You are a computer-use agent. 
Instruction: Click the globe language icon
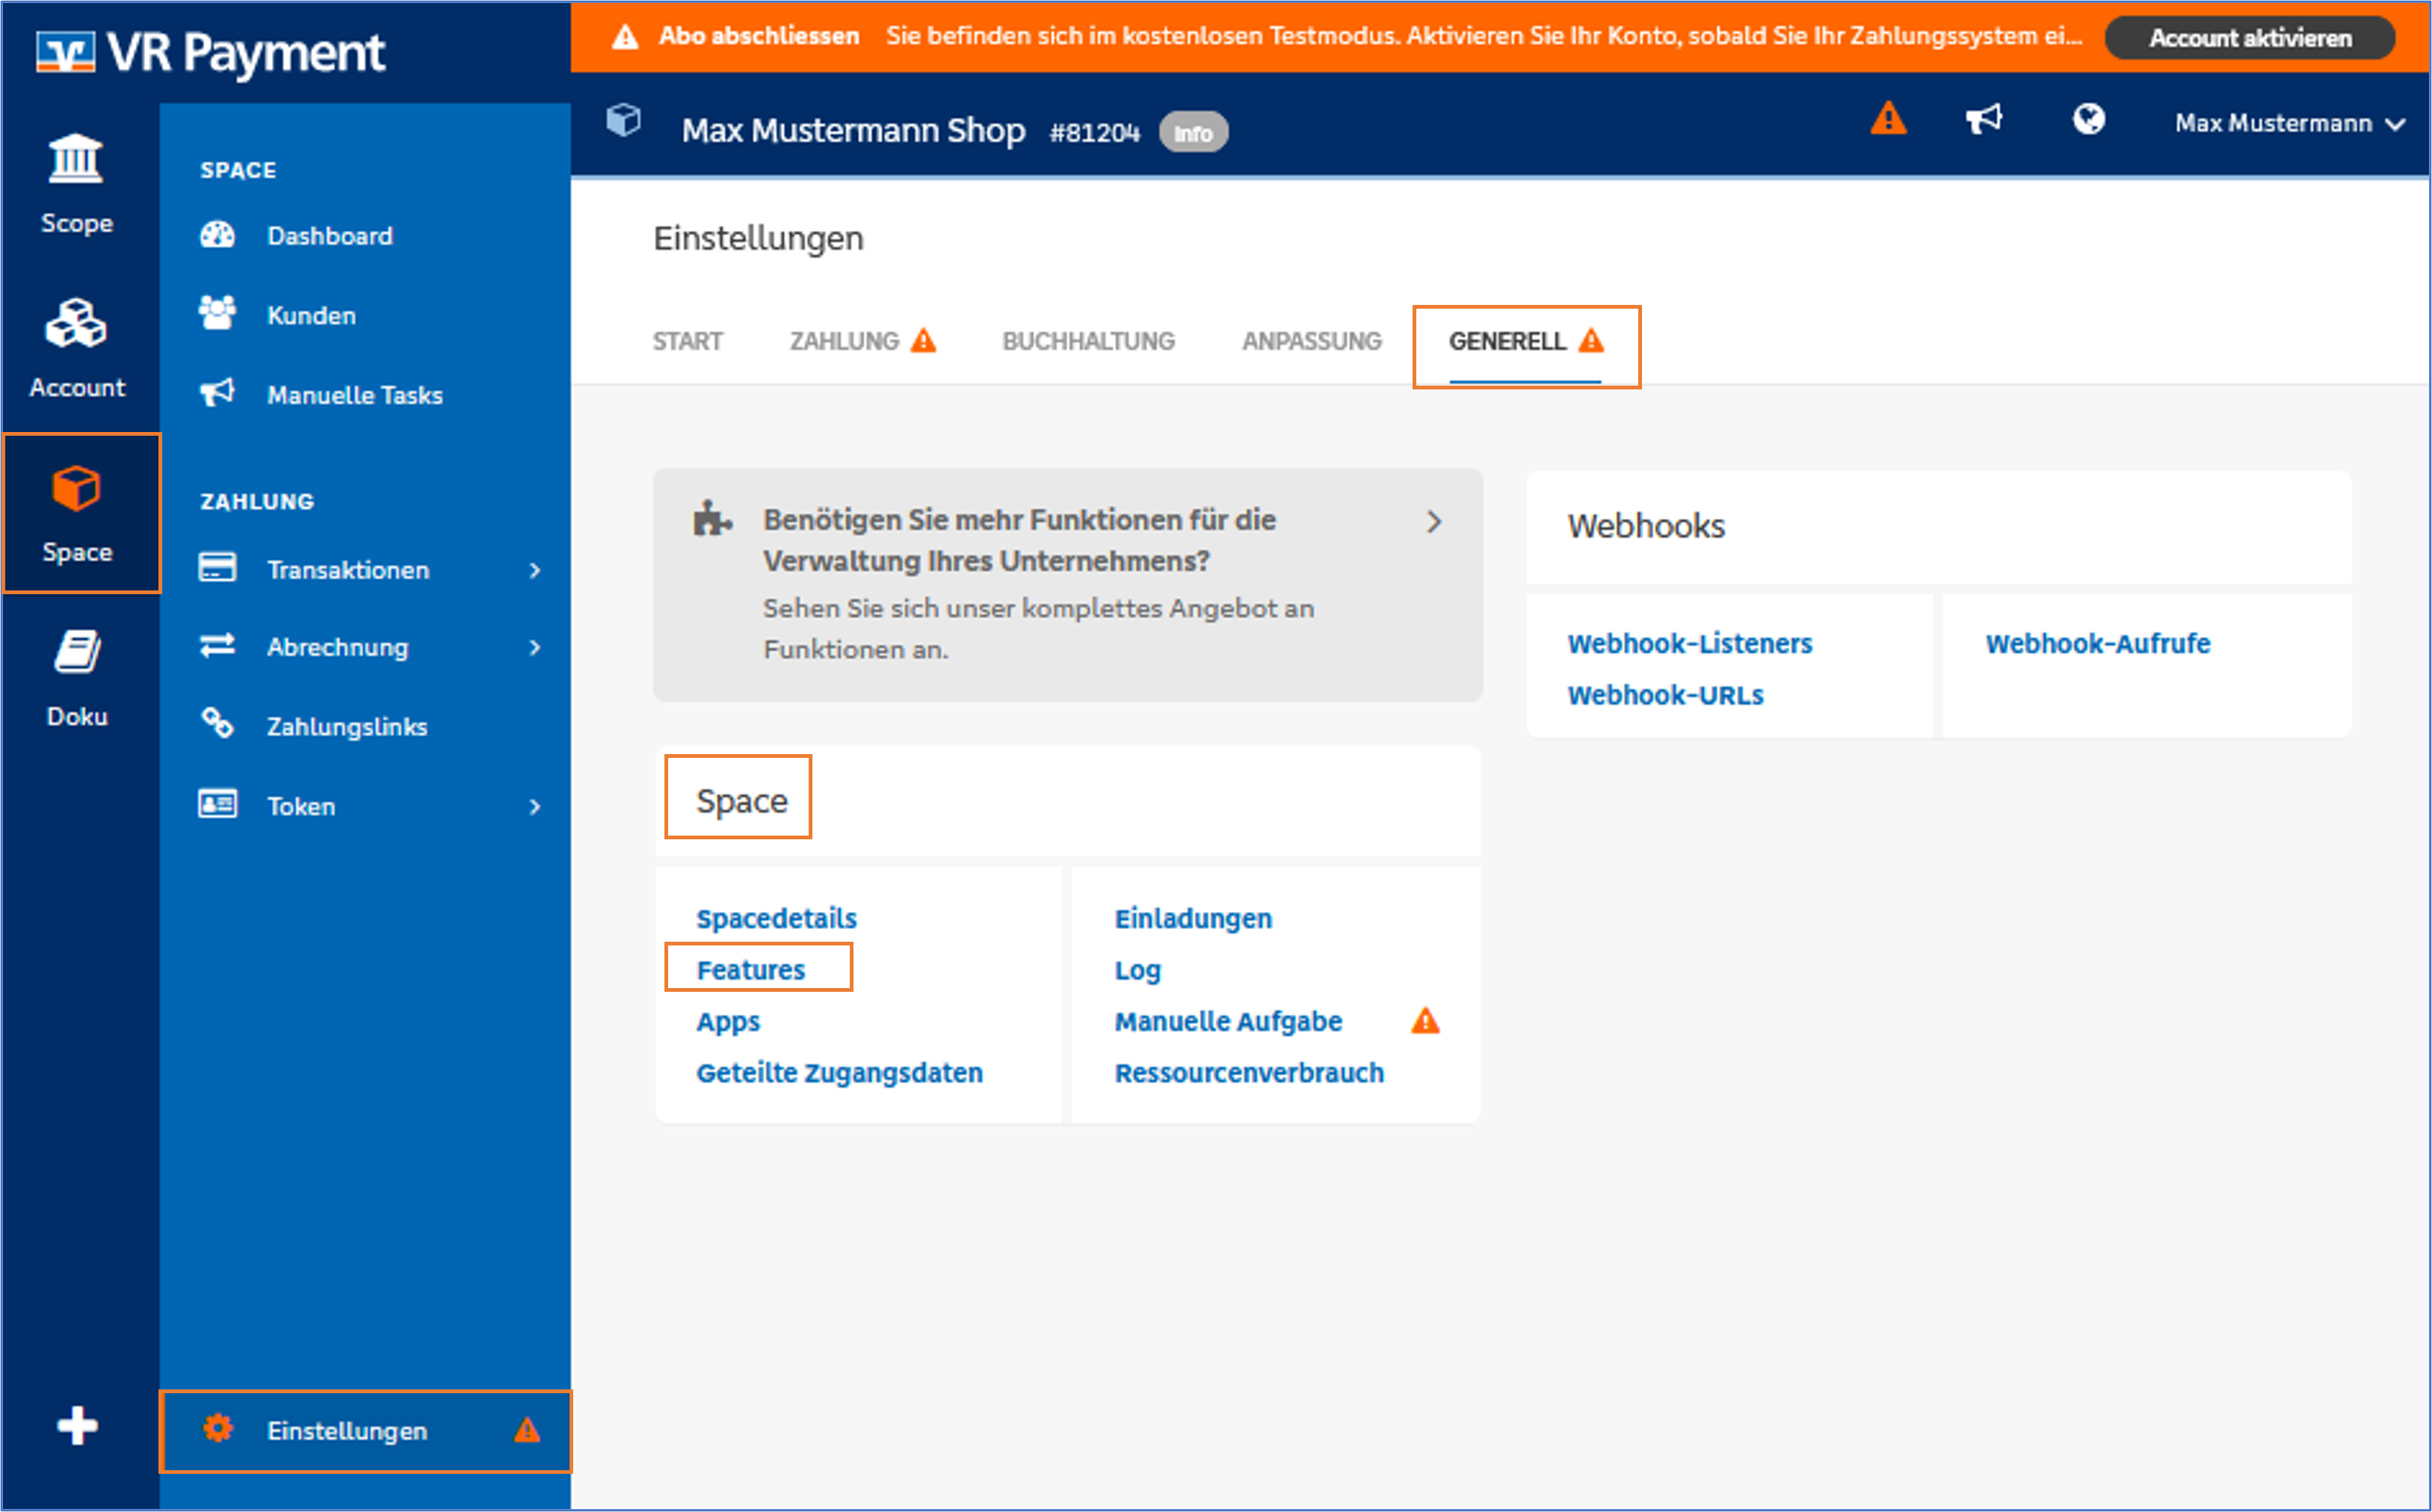(x=2088, y=119)
